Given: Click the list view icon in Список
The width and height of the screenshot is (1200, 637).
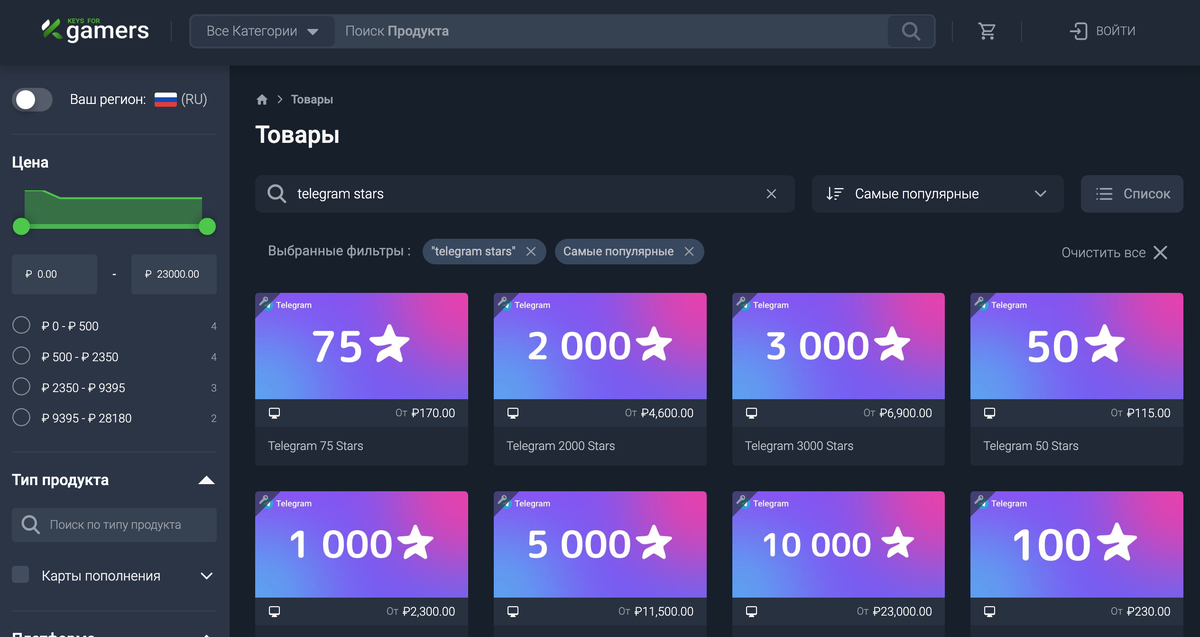Looking at the screenshot, I should click(x=1104, y=194).
